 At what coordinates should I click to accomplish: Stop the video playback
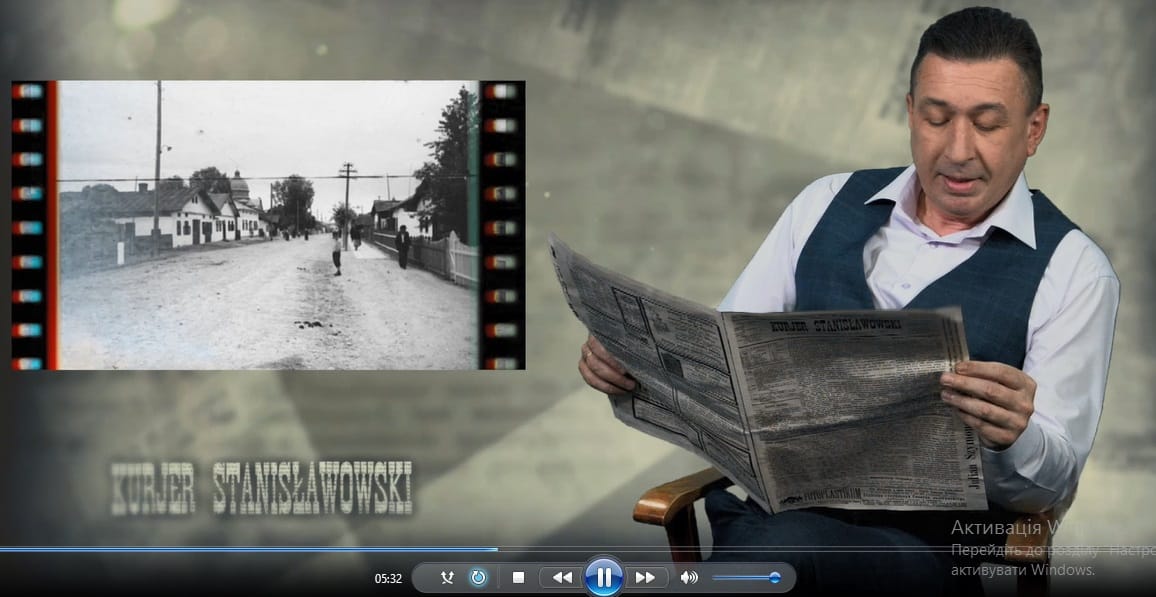click(x=518, y=578)
